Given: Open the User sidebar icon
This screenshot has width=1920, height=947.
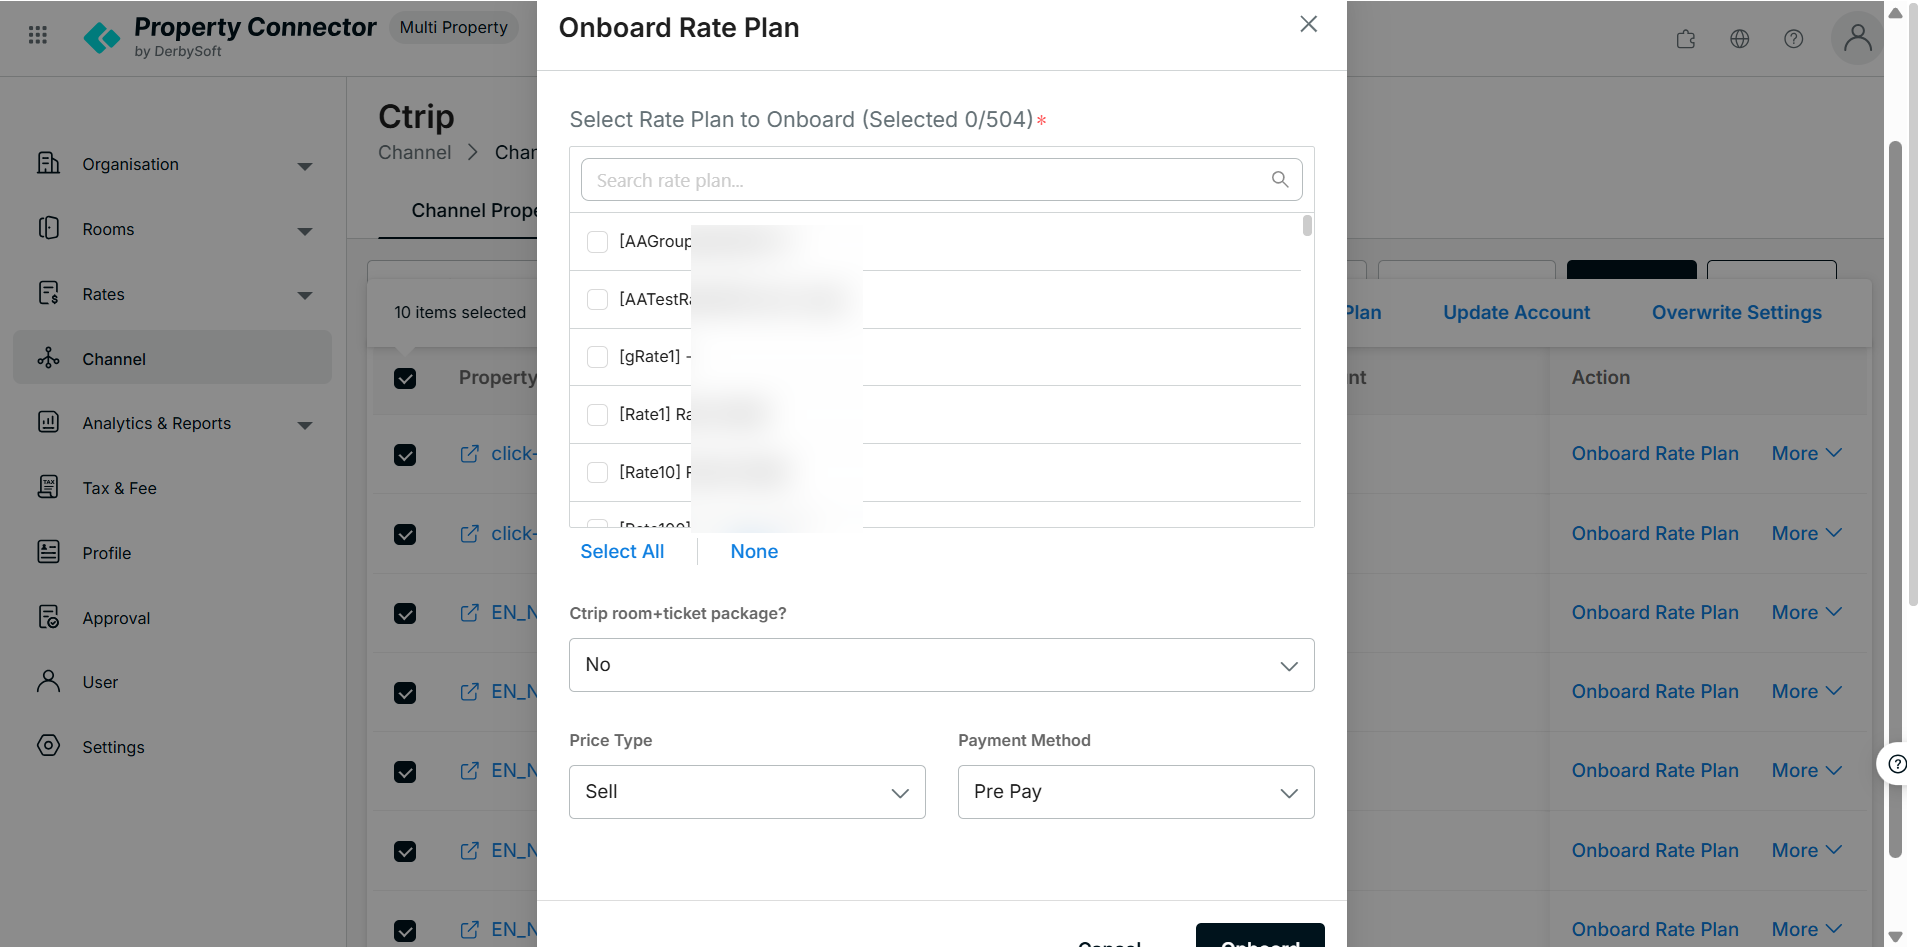Looking at the screenshot, I should pyautogui.click(x=48, y=681).
